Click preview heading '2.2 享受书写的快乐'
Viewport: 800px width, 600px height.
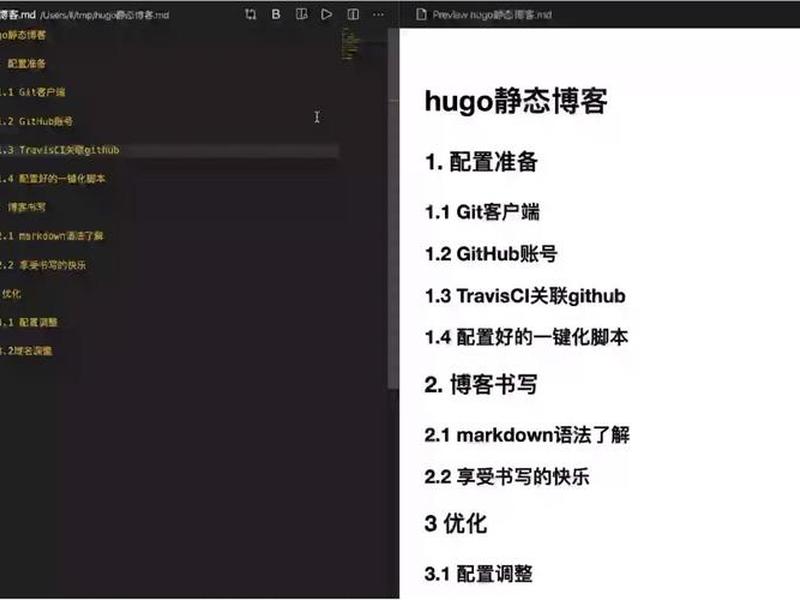(x=507, y=477)
